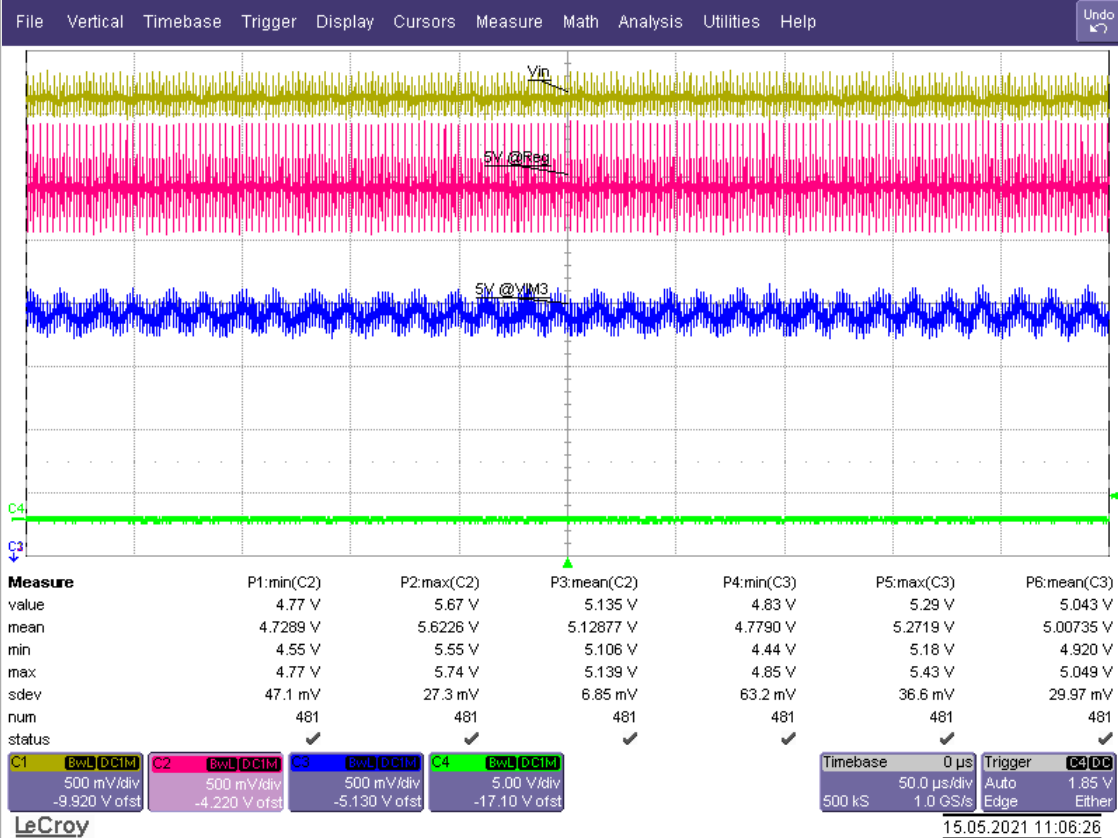Open the C1 channel descriptor box
1118x838 pixels.
[76, 782]
